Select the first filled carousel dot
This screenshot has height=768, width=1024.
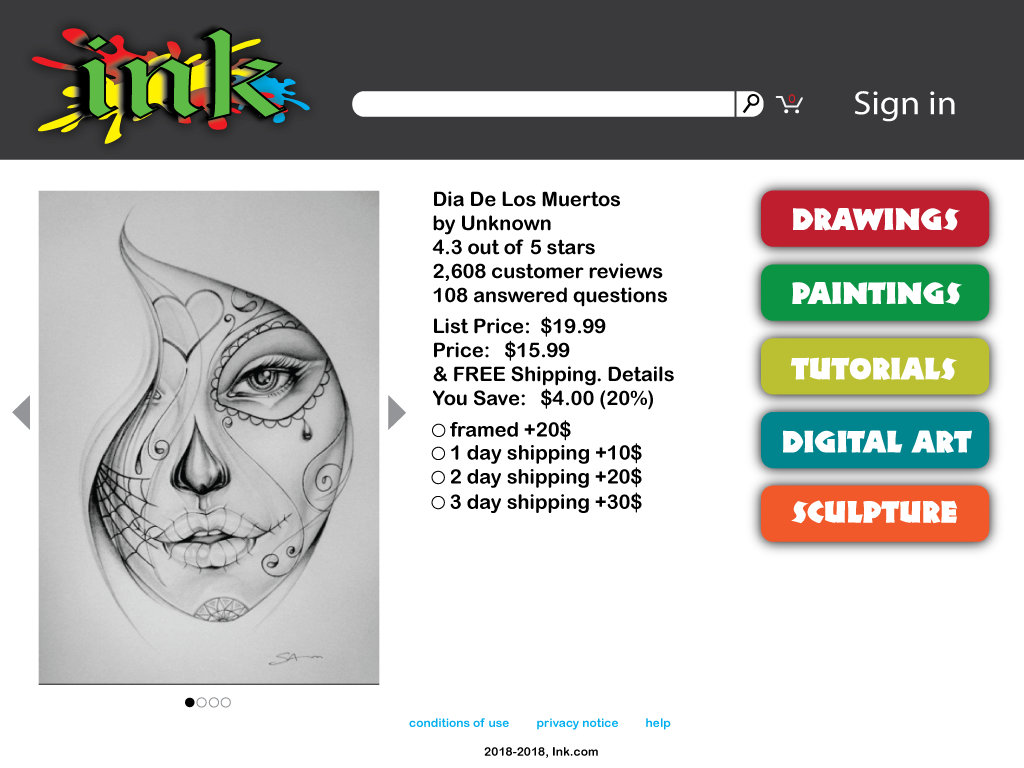[x=189, y=702]
